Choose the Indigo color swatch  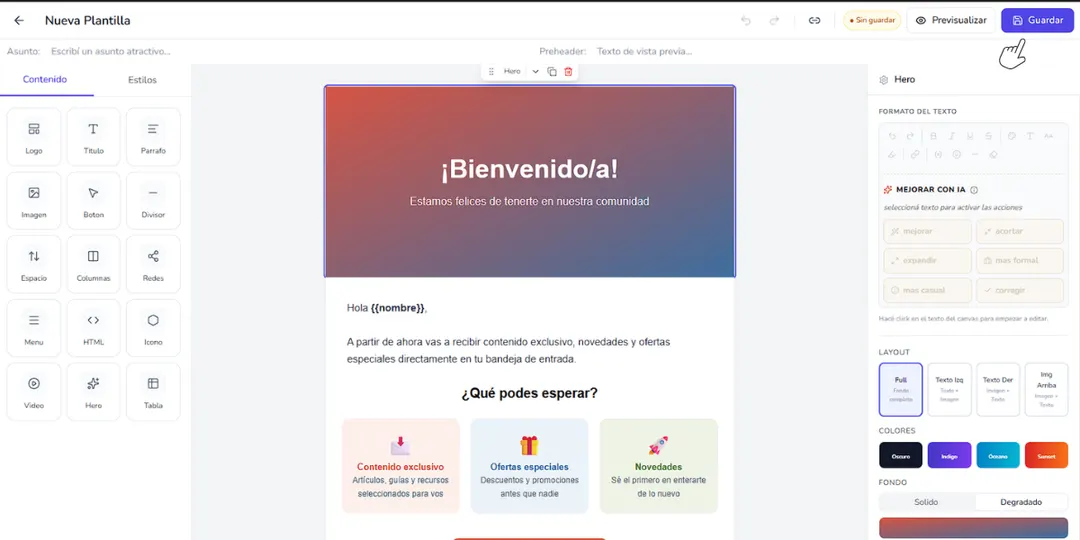(950, 455)
